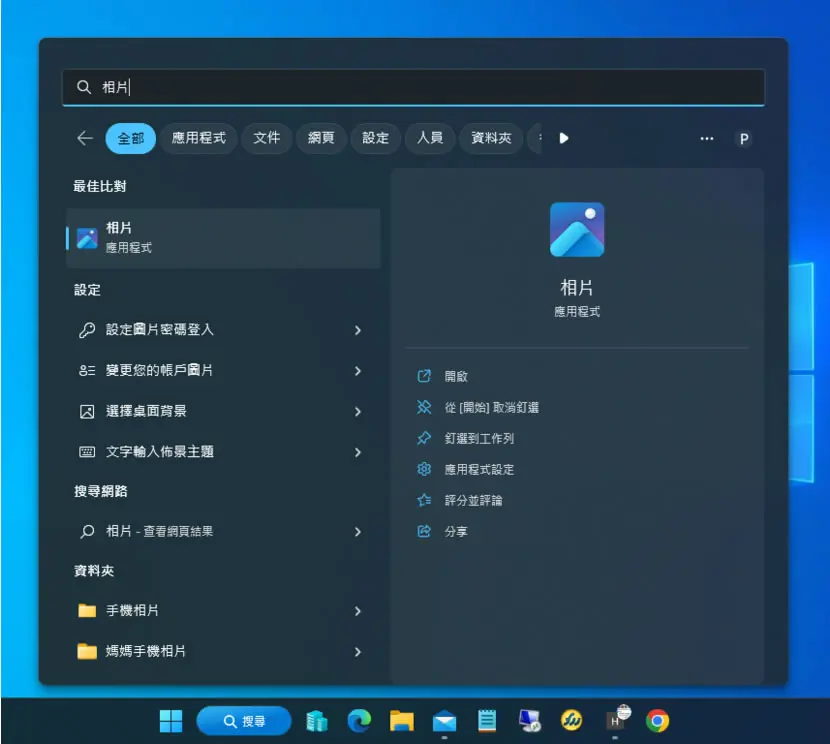This screenshot has height=744, width=830.
Task: Switch to the 應用程式 filter tab
Action: [x=199, y=138]
